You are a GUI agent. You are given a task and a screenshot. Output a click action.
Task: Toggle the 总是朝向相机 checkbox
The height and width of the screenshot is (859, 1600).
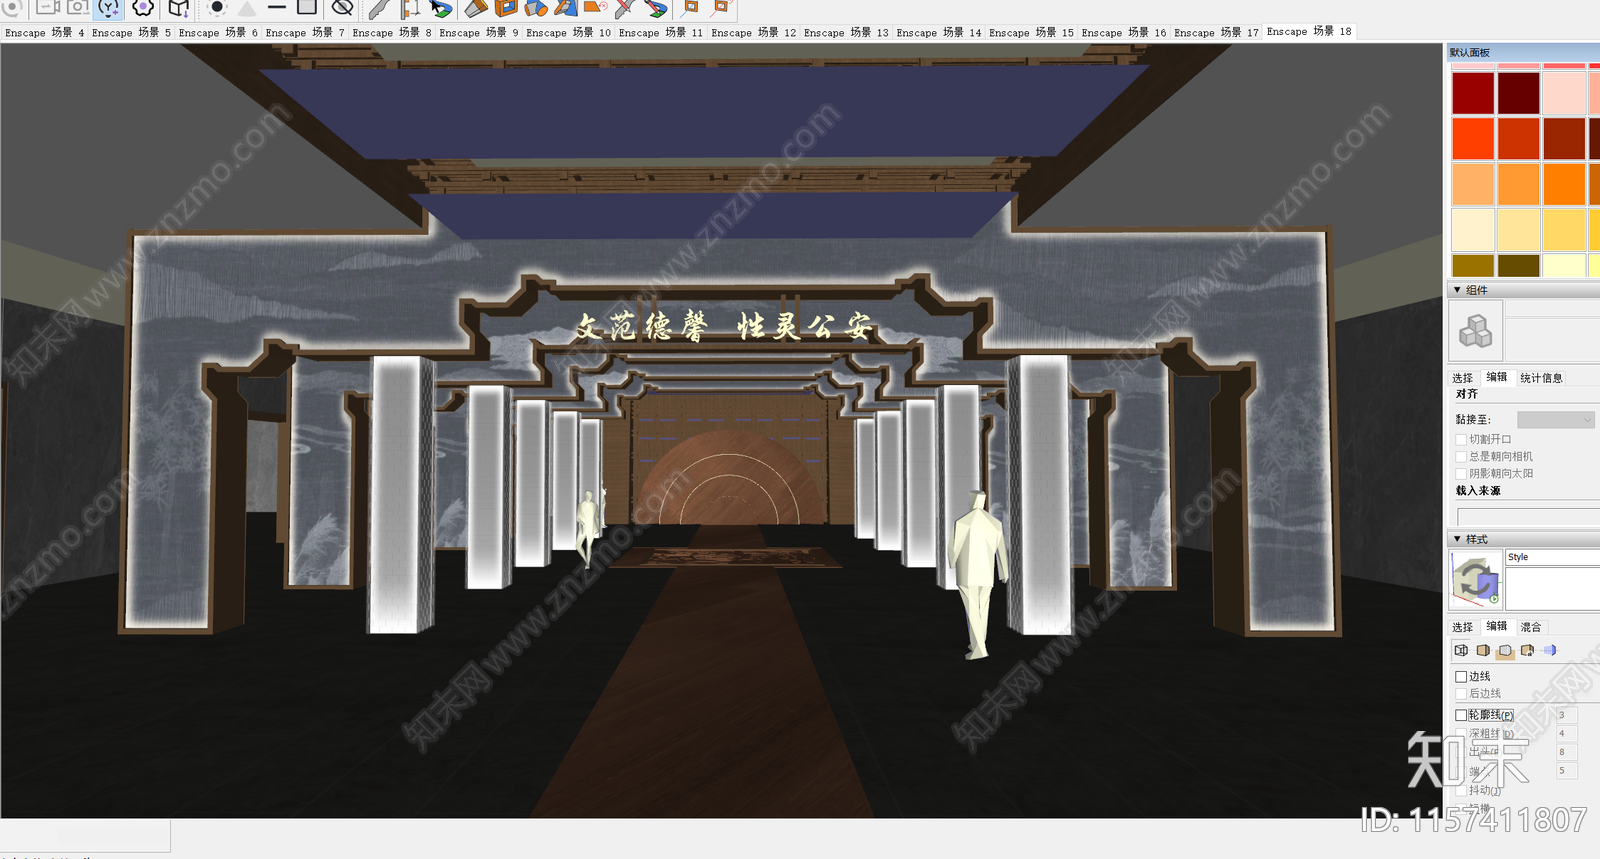[x=1461, y=457]
